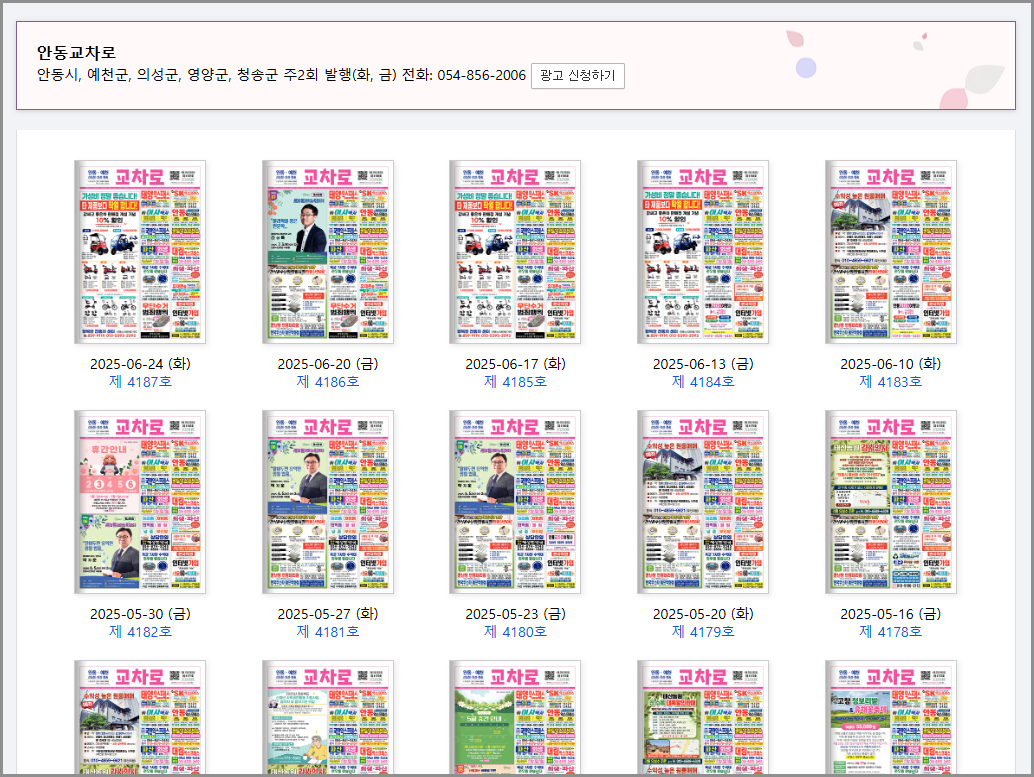Open the 2025-06-24 (화) newspaper thumbnail
The width and height of the screenshot is (1034, 777).
139,252
